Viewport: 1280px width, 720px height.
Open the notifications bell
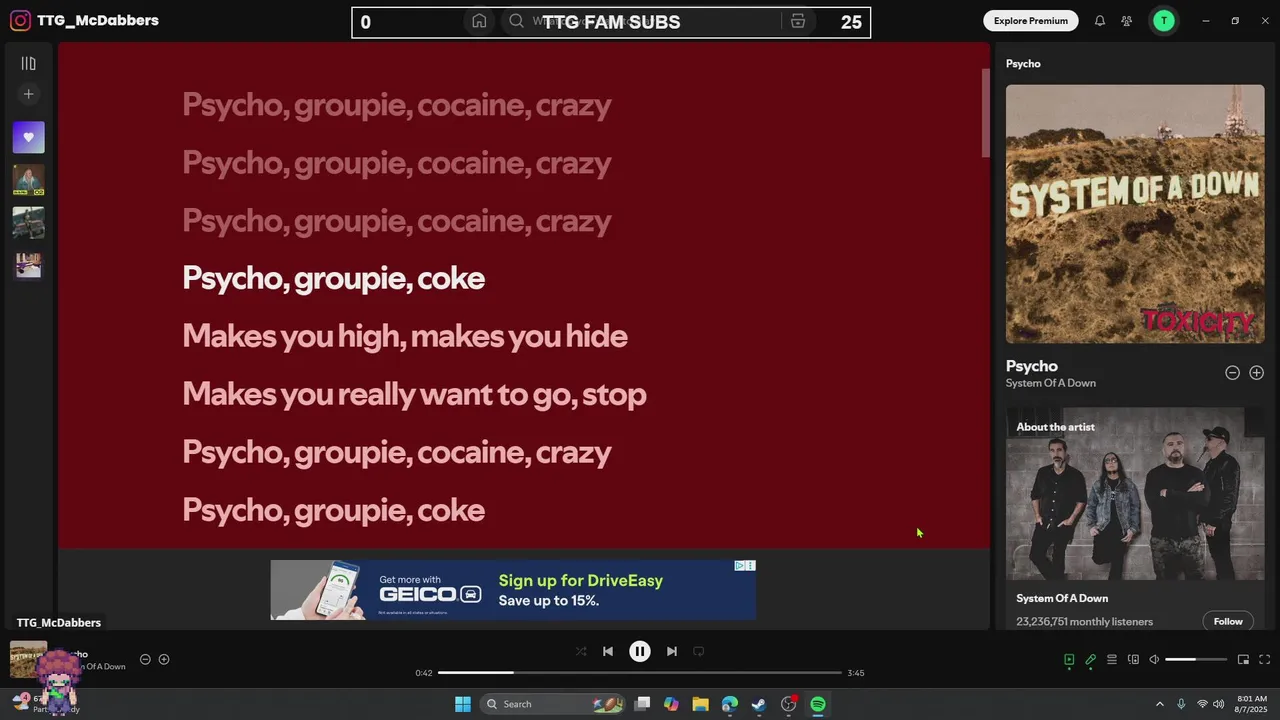(1100, 21)
